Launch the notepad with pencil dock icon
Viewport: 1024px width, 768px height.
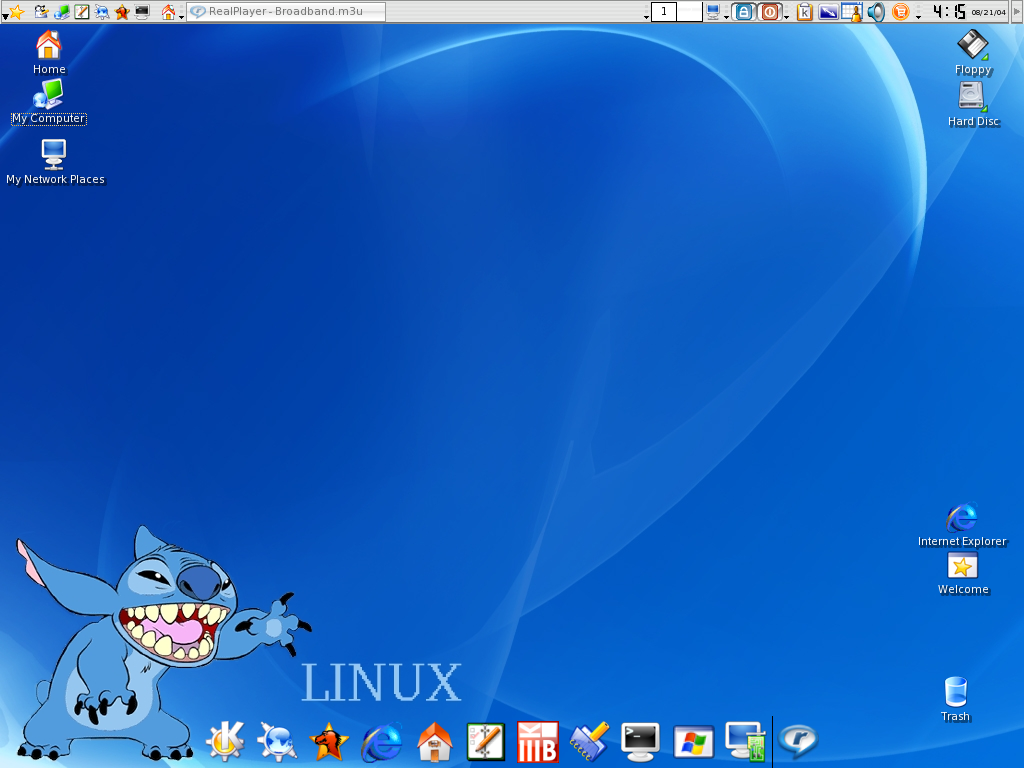[486, 741]
